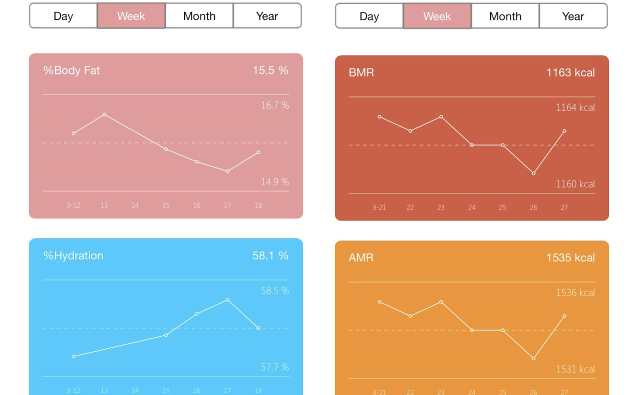Switch right panel to Year view
The width and height of the screenshot is (640, 395).
(573, 16)
